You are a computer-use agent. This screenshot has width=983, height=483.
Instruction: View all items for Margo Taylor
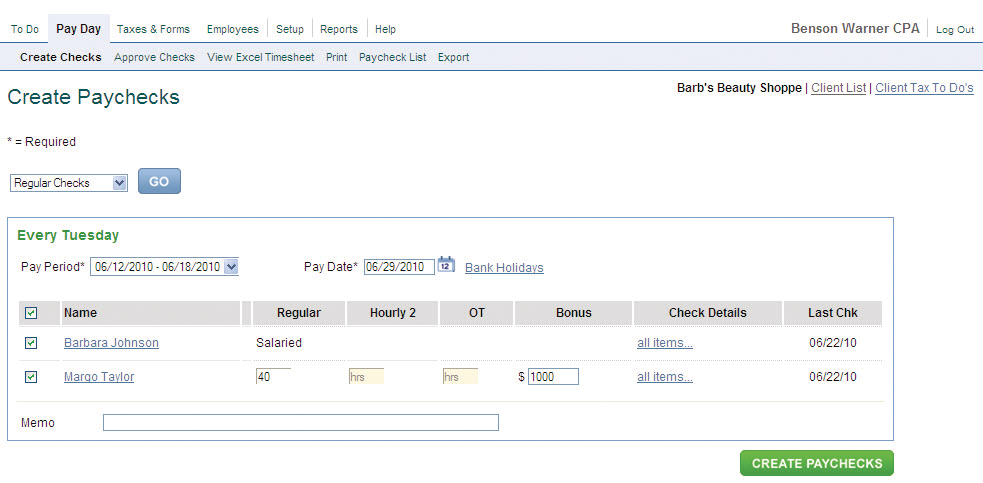664,377
